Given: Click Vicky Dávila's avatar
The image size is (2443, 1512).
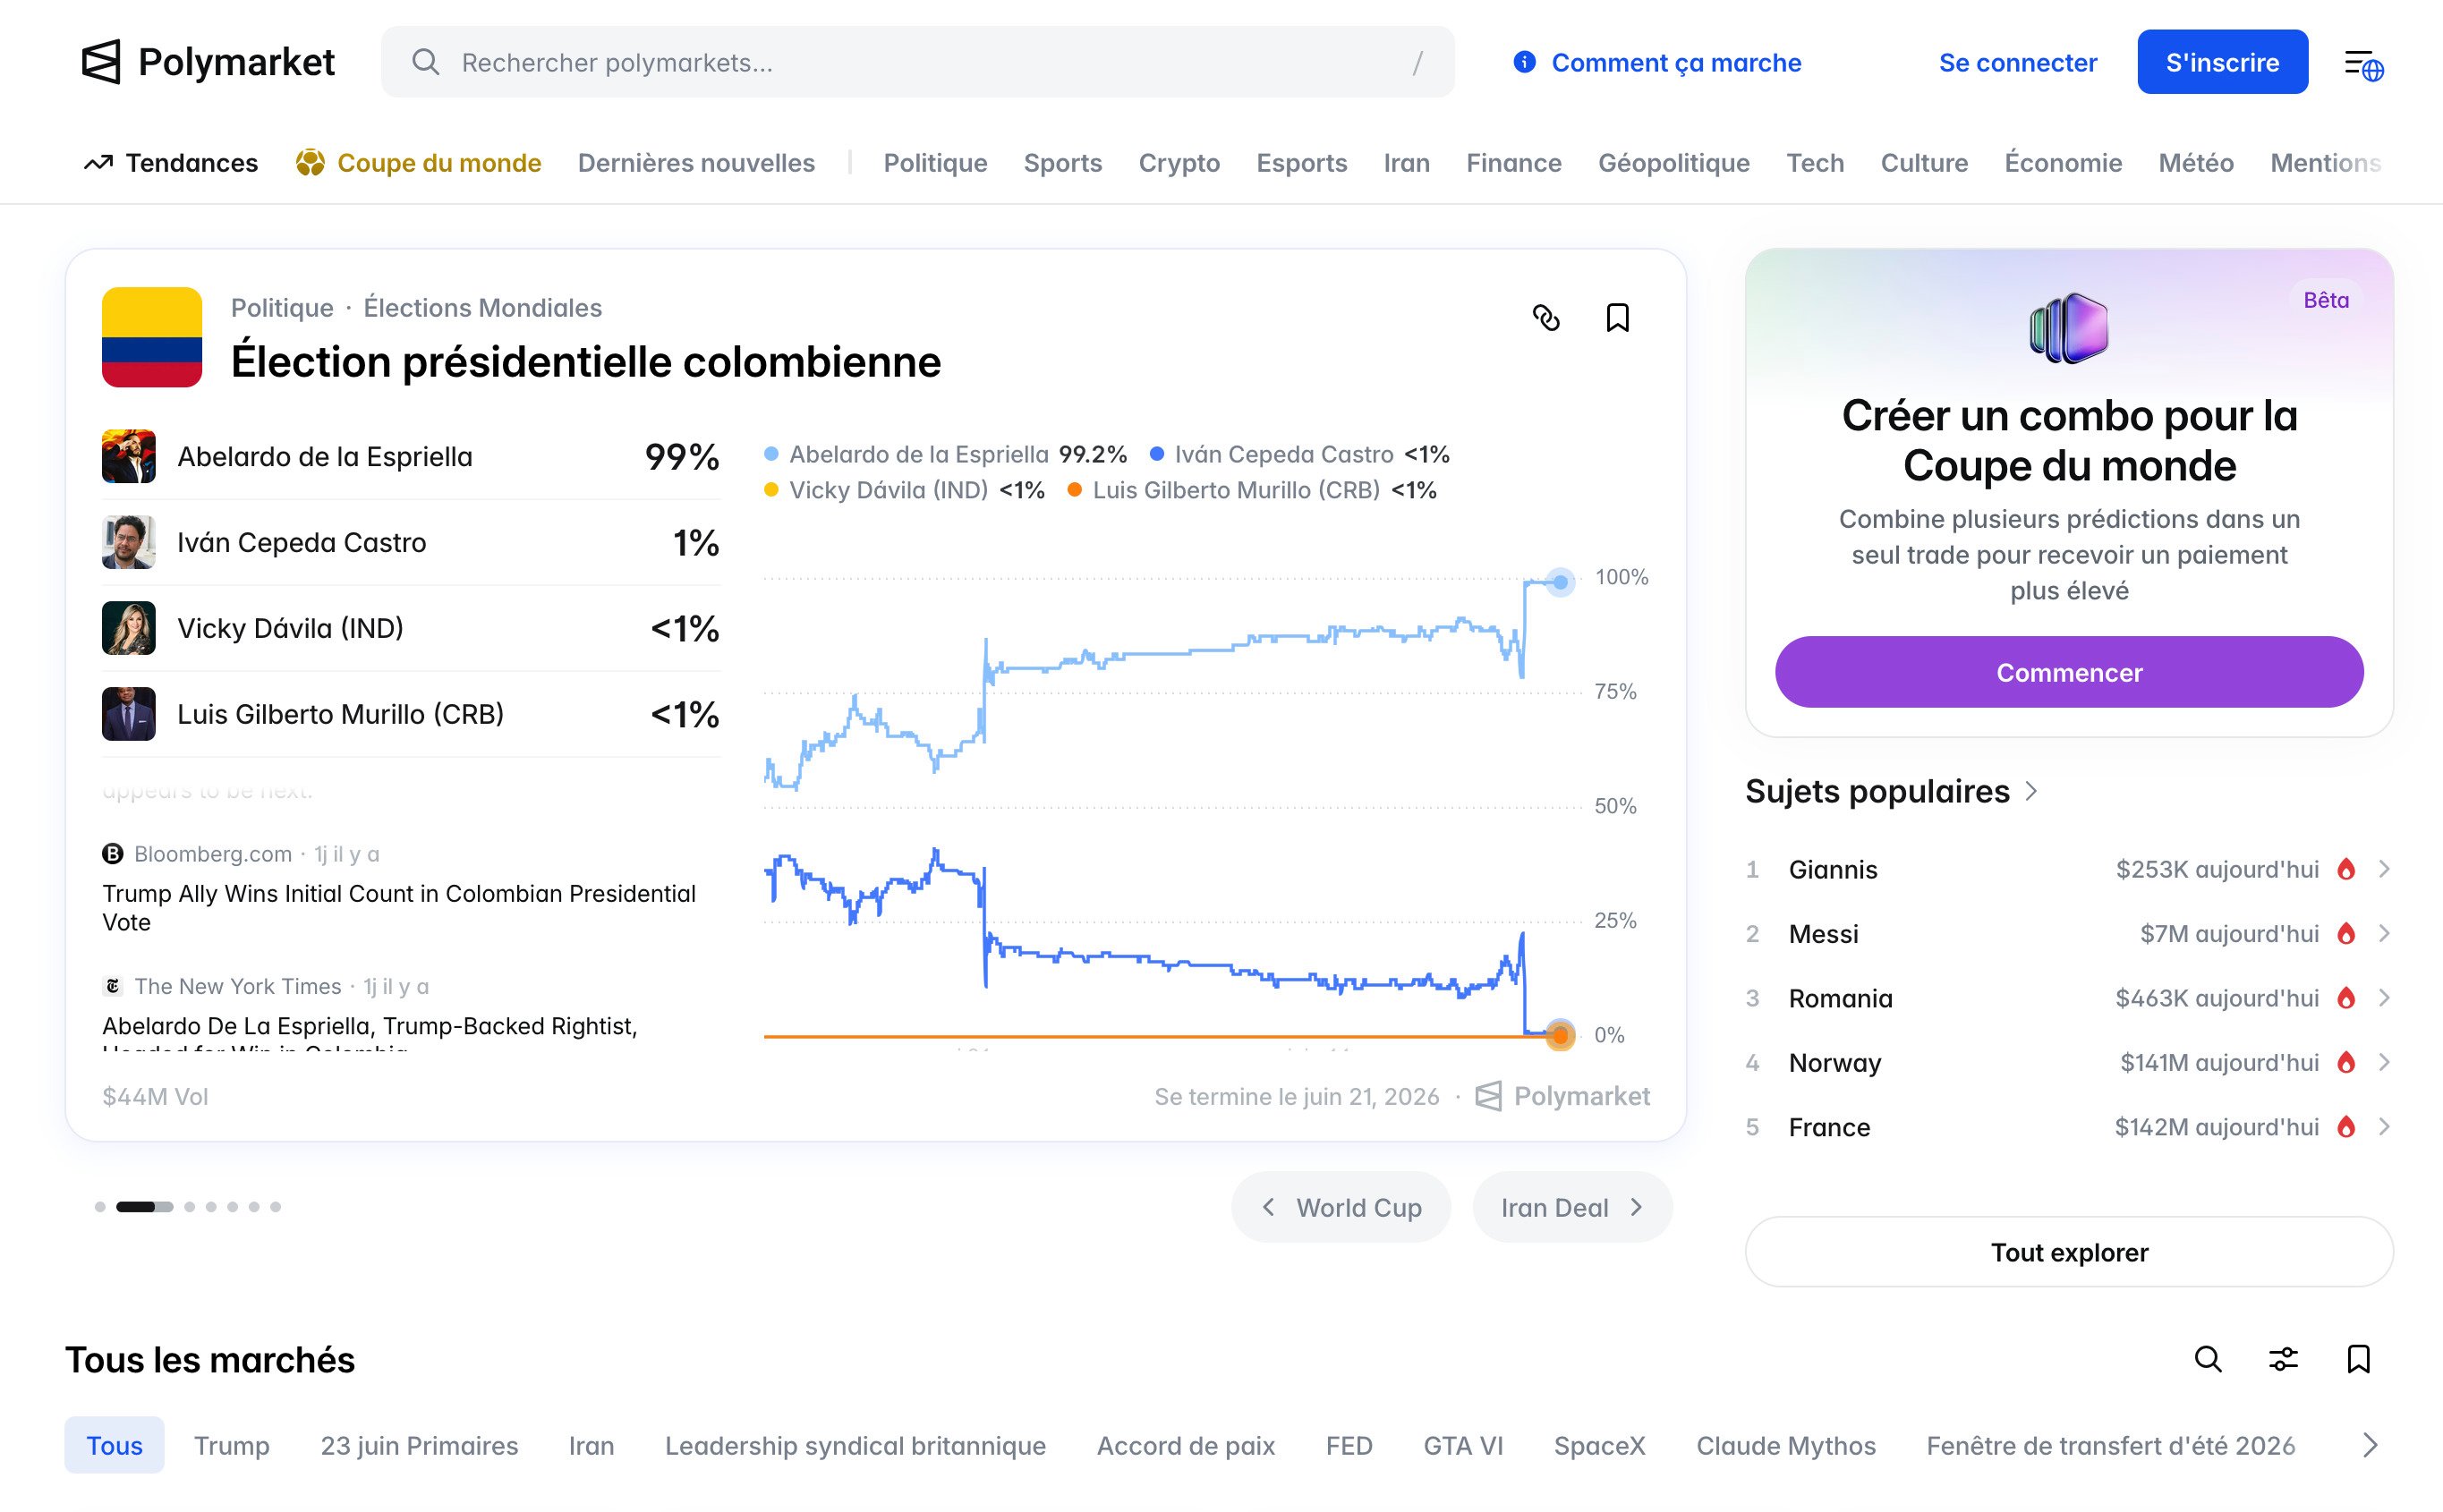Looking at the screenshot, I should tap(129, 628).
